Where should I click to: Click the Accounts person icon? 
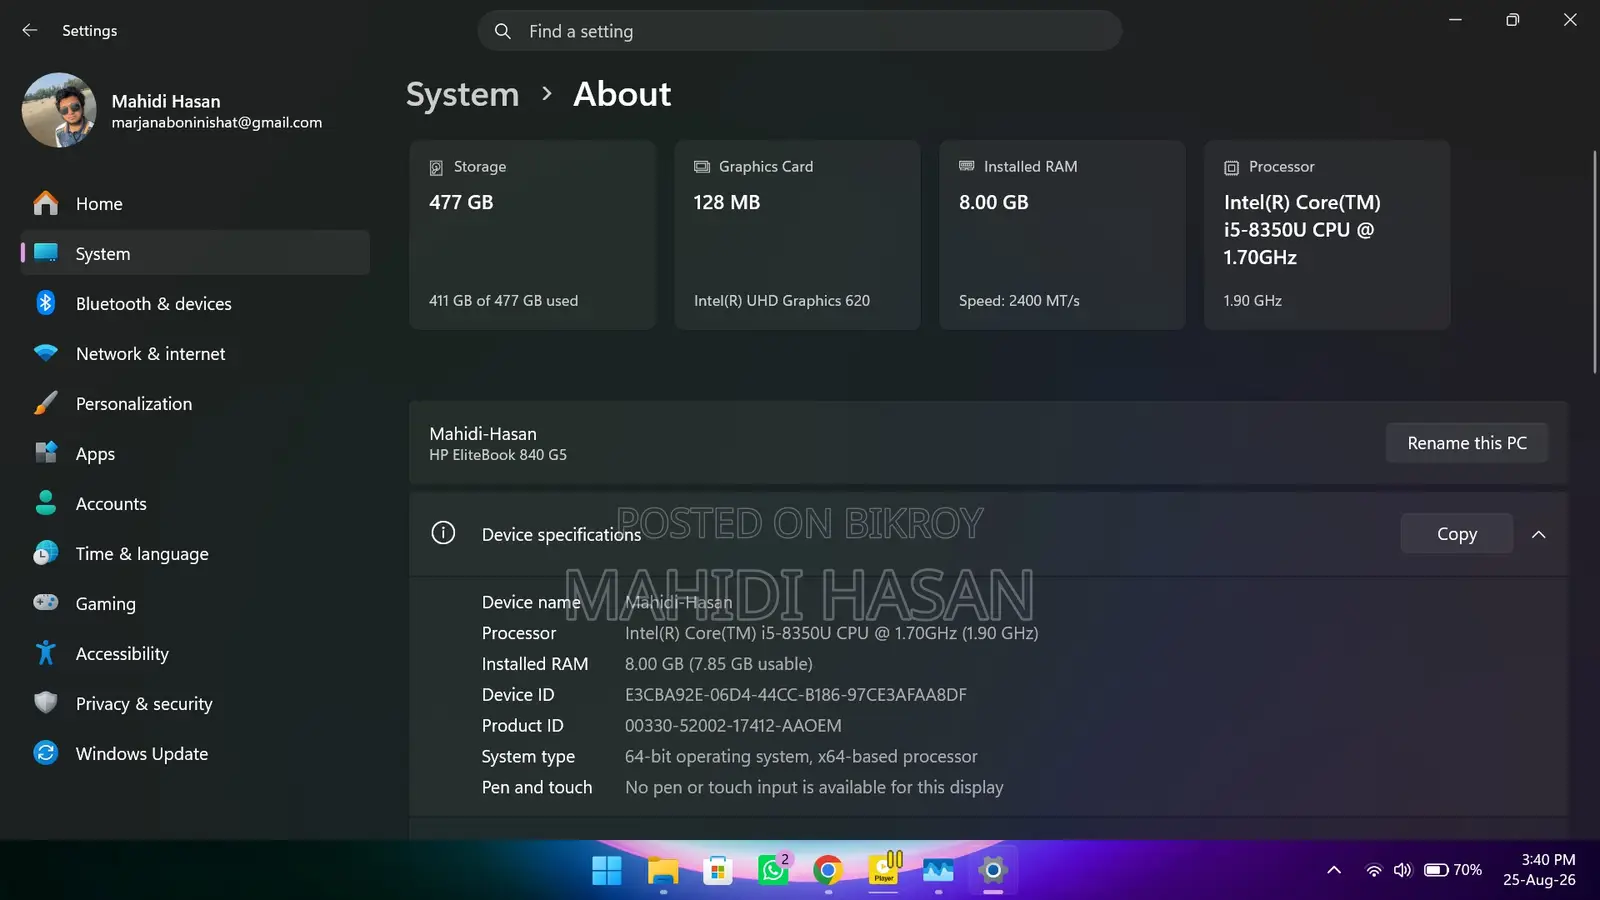pyautogui.click(x=46, y=503)
